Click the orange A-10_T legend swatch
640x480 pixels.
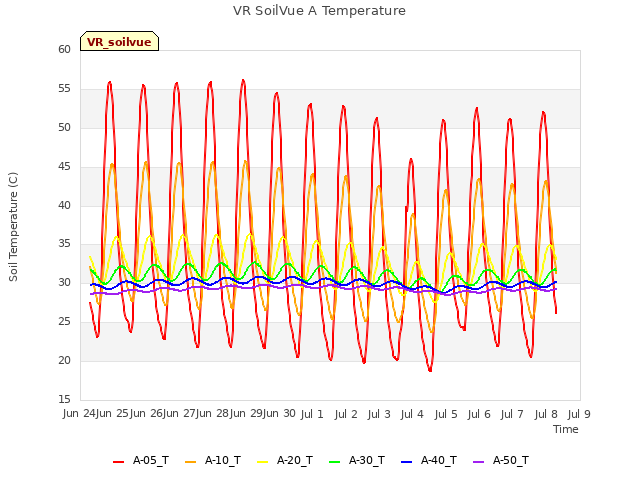pyautogui.click(x=191, y=462)
